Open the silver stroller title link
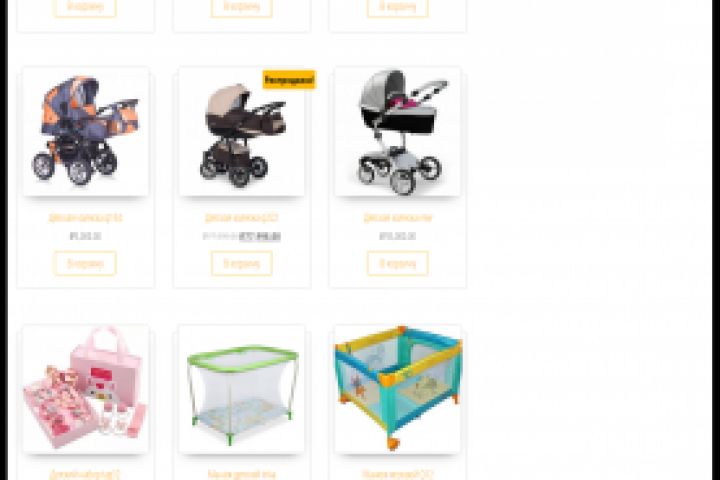Image resolution: width=720 pixels, height=480 pixels. (x=398, y=217)
